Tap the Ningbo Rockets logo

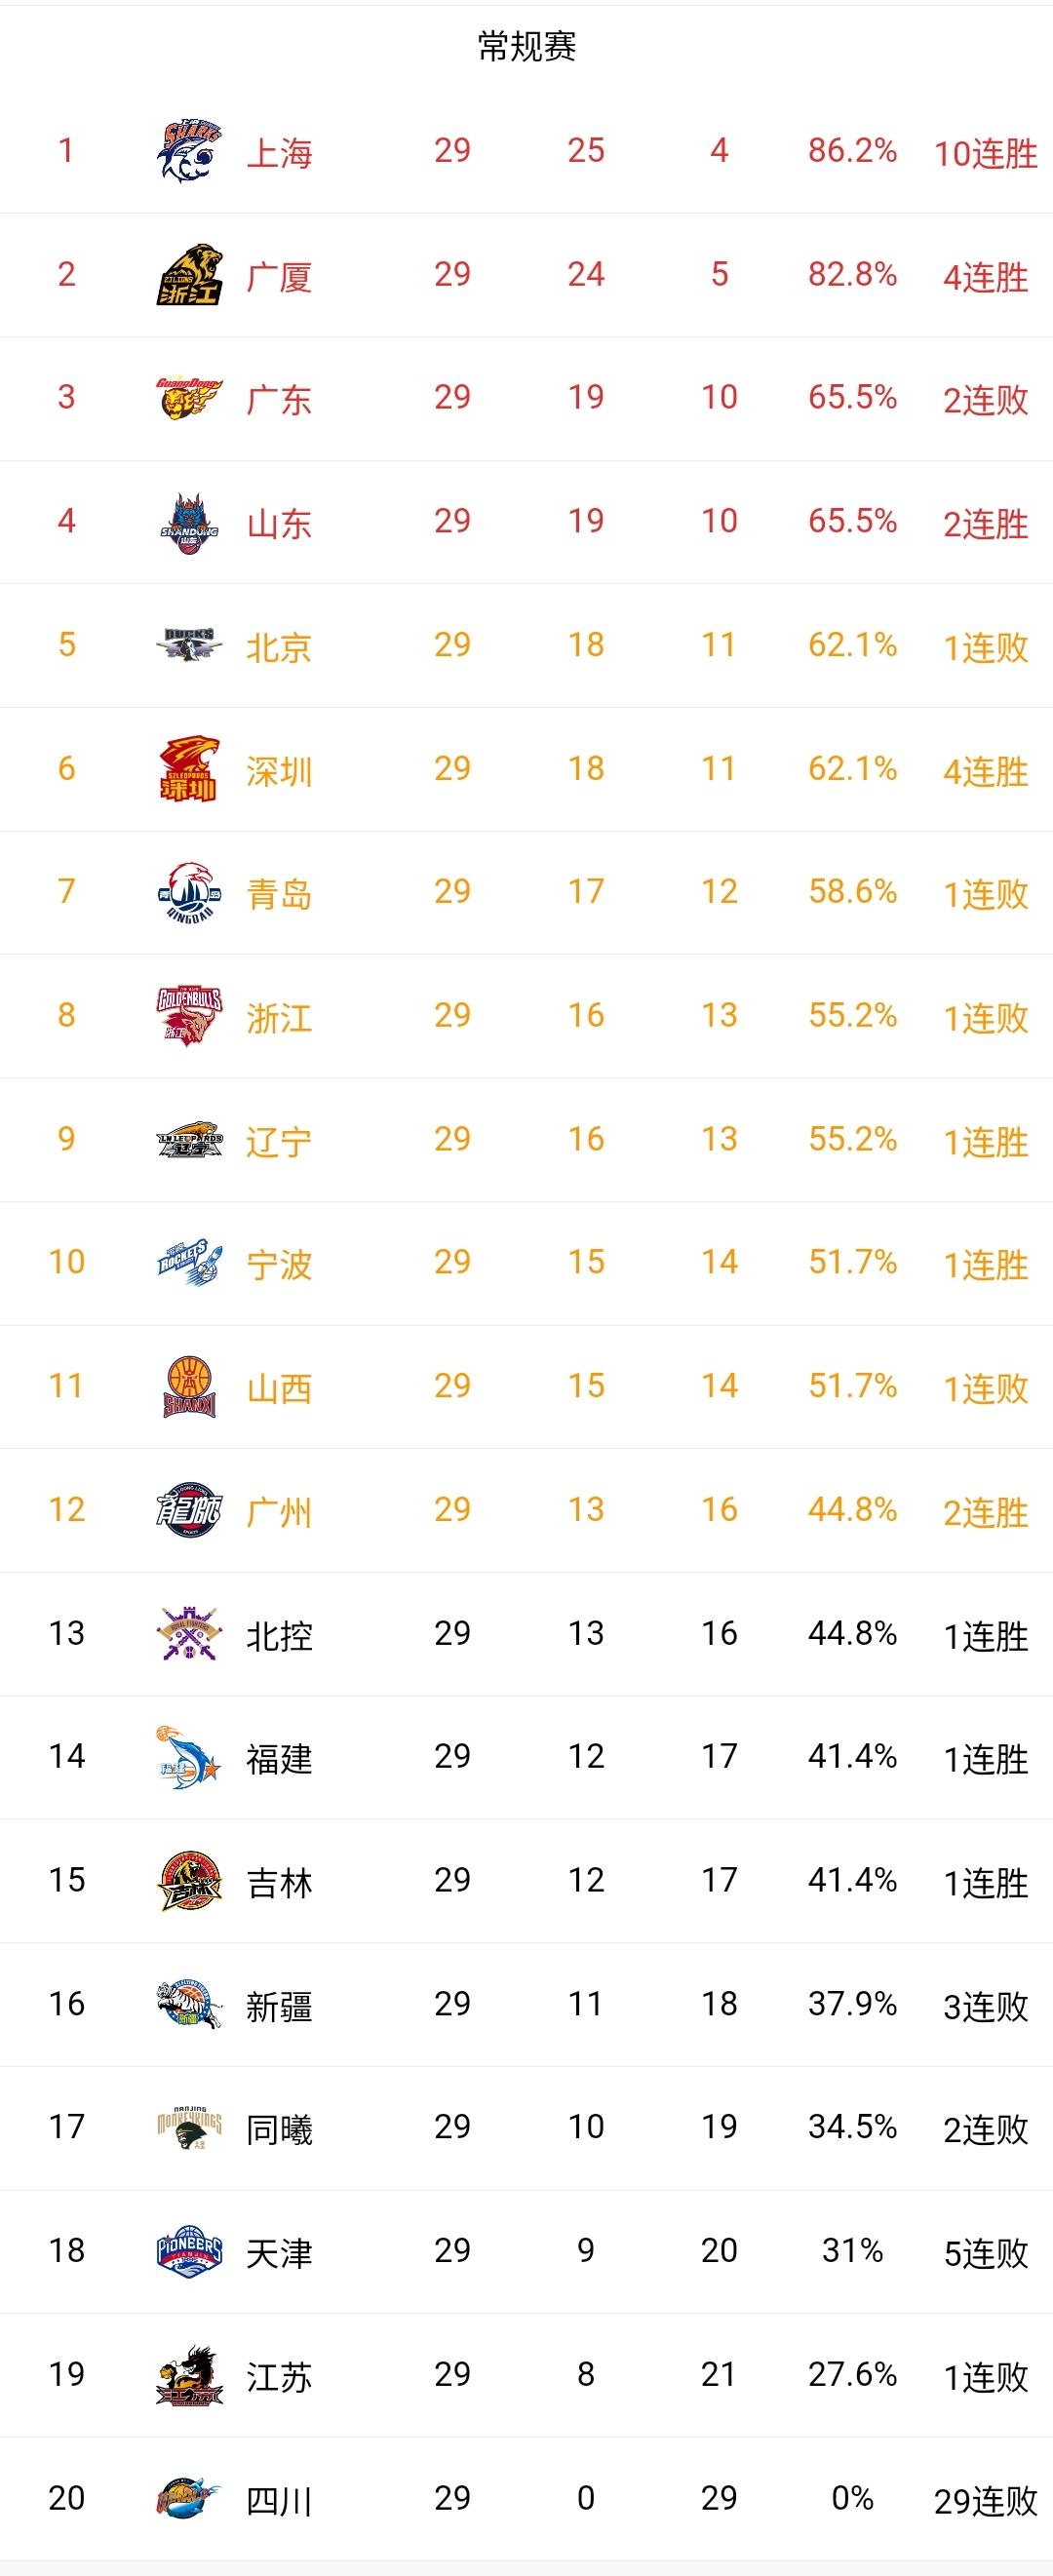189,1263
